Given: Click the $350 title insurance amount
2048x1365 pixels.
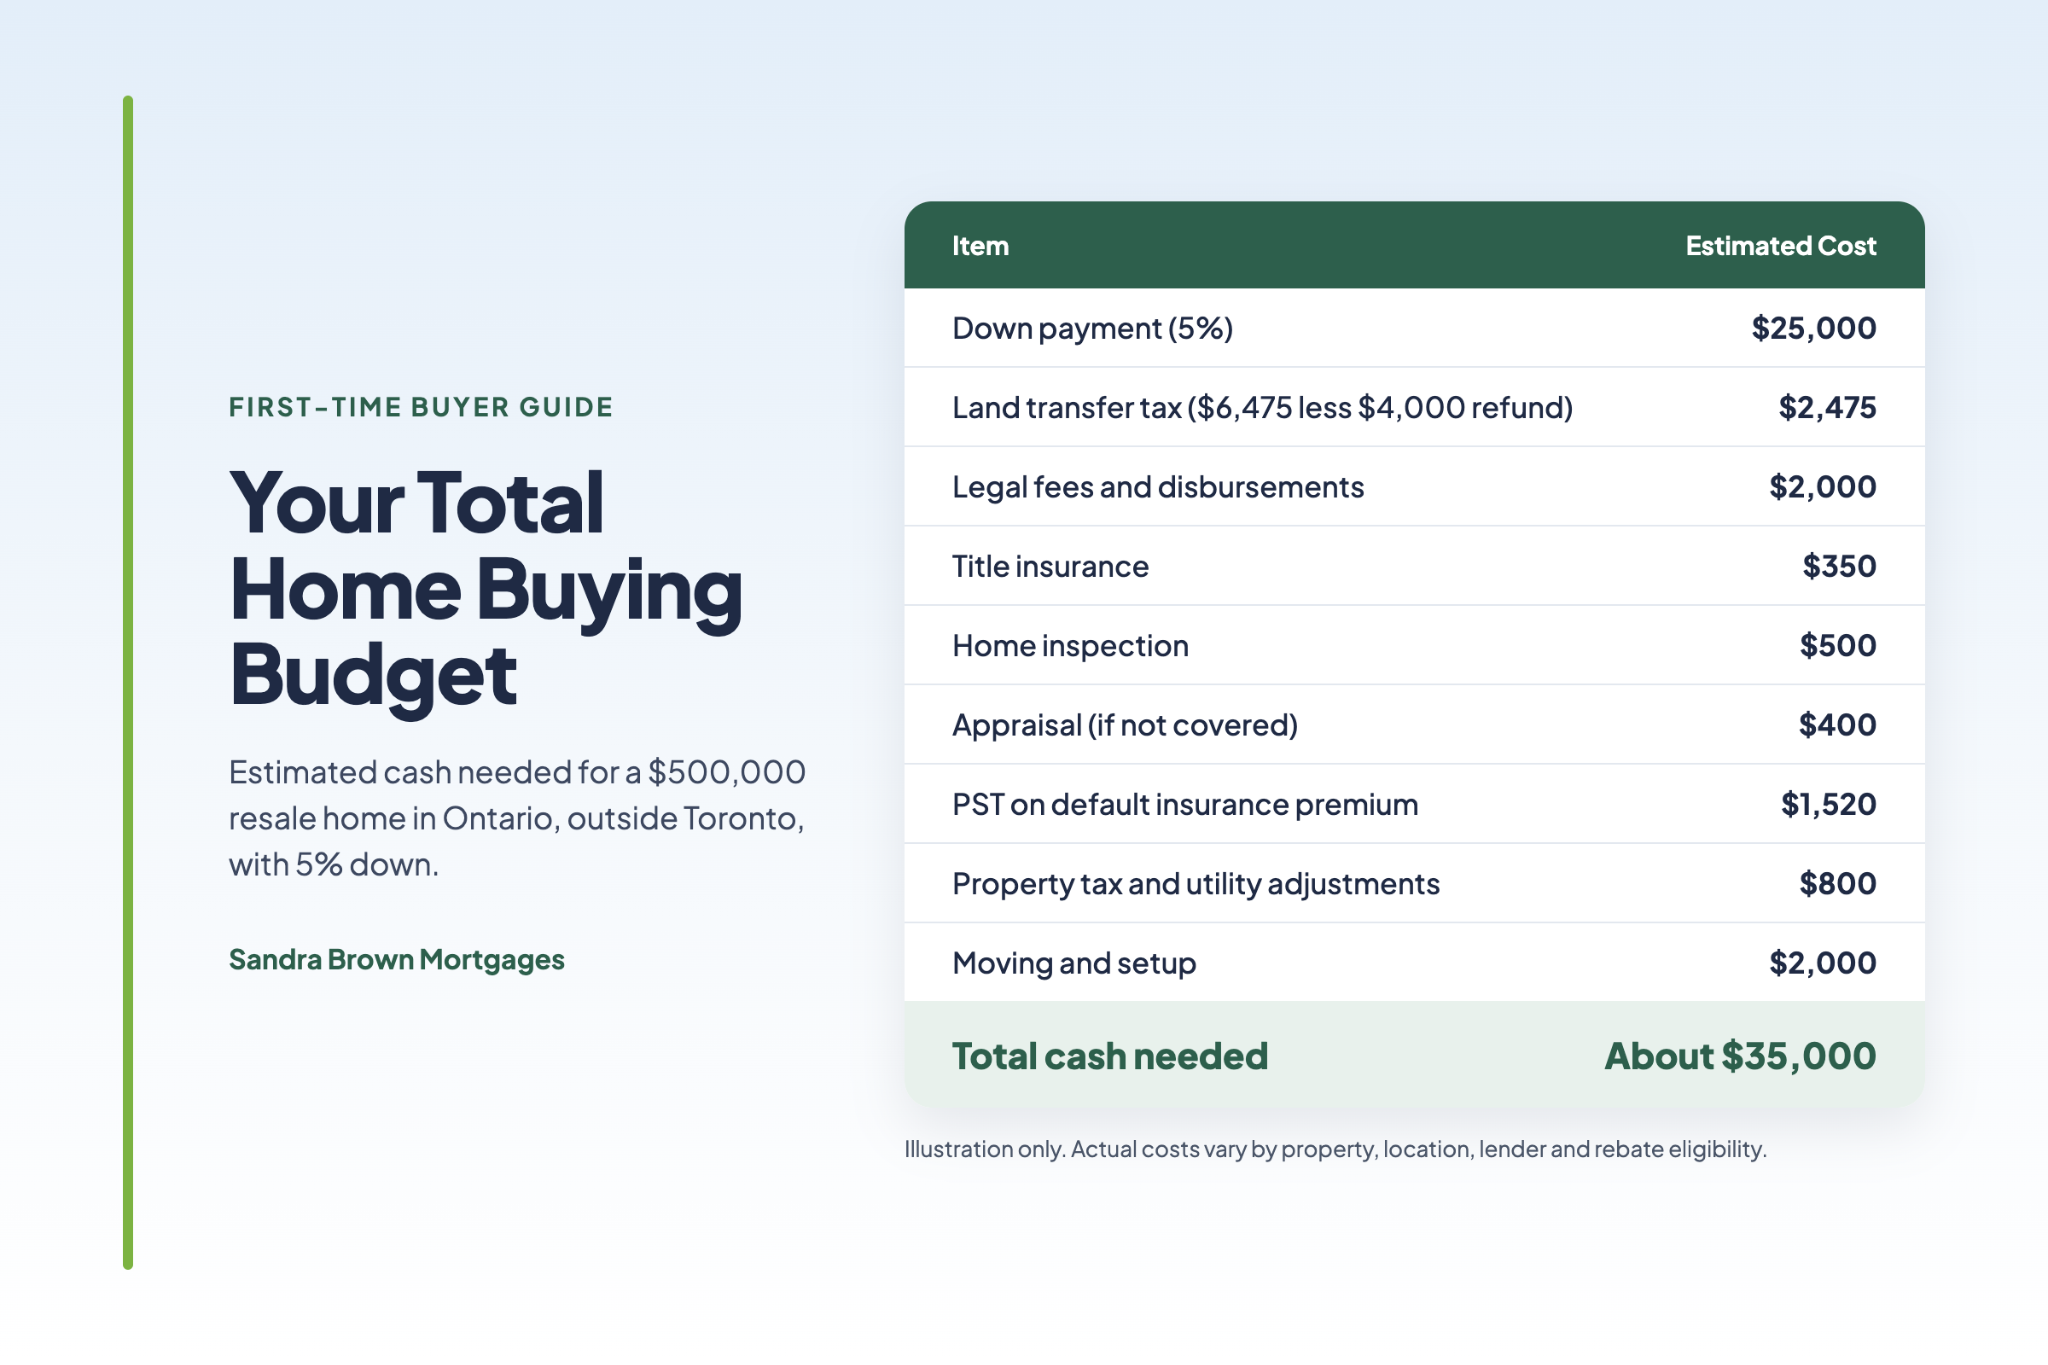Looking at the screenshot, I should (1839, 566).
